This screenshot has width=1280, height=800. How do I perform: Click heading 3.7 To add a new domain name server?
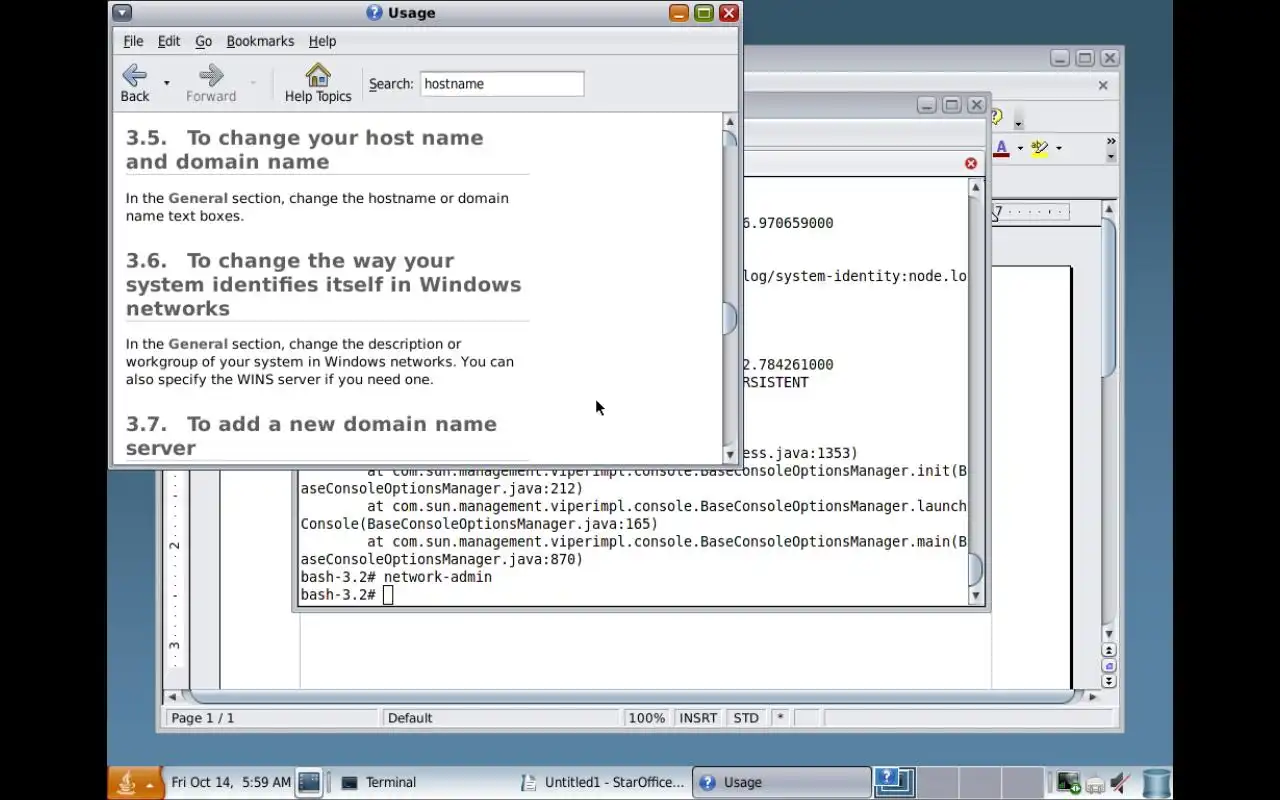point(311,436)
